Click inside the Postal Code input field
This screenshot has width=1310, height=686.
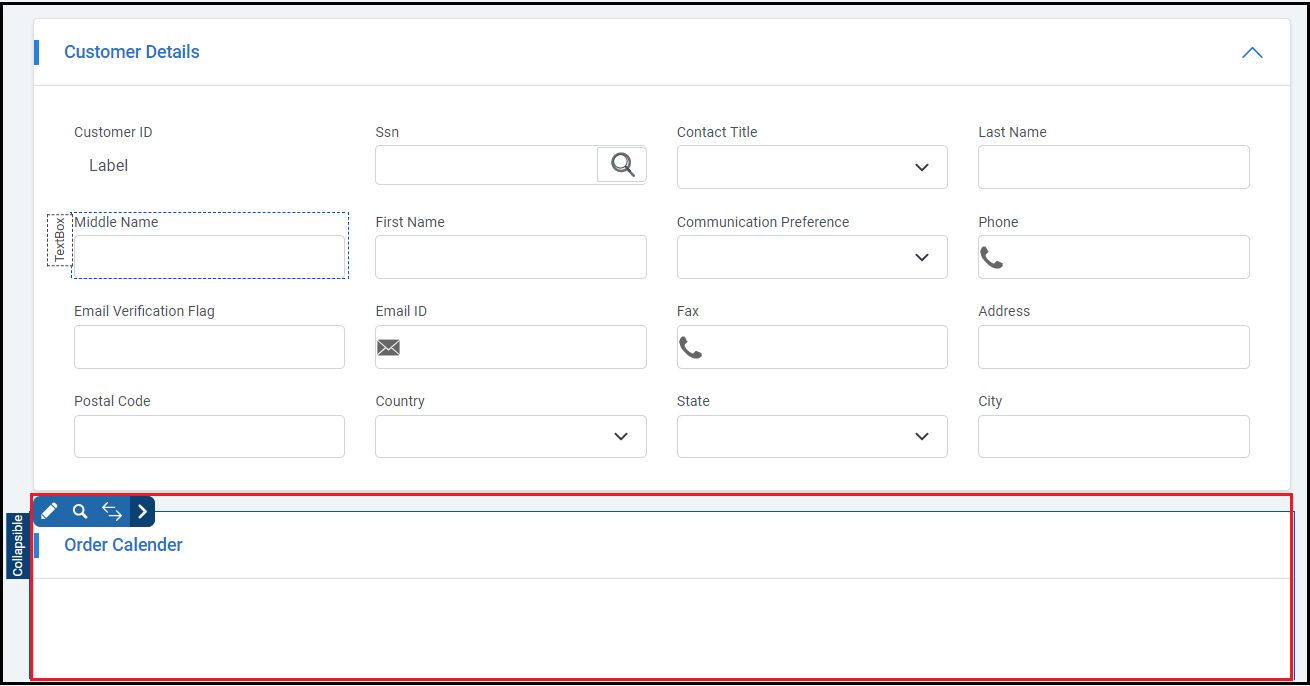pyautogui.click(x=209, y=436)
